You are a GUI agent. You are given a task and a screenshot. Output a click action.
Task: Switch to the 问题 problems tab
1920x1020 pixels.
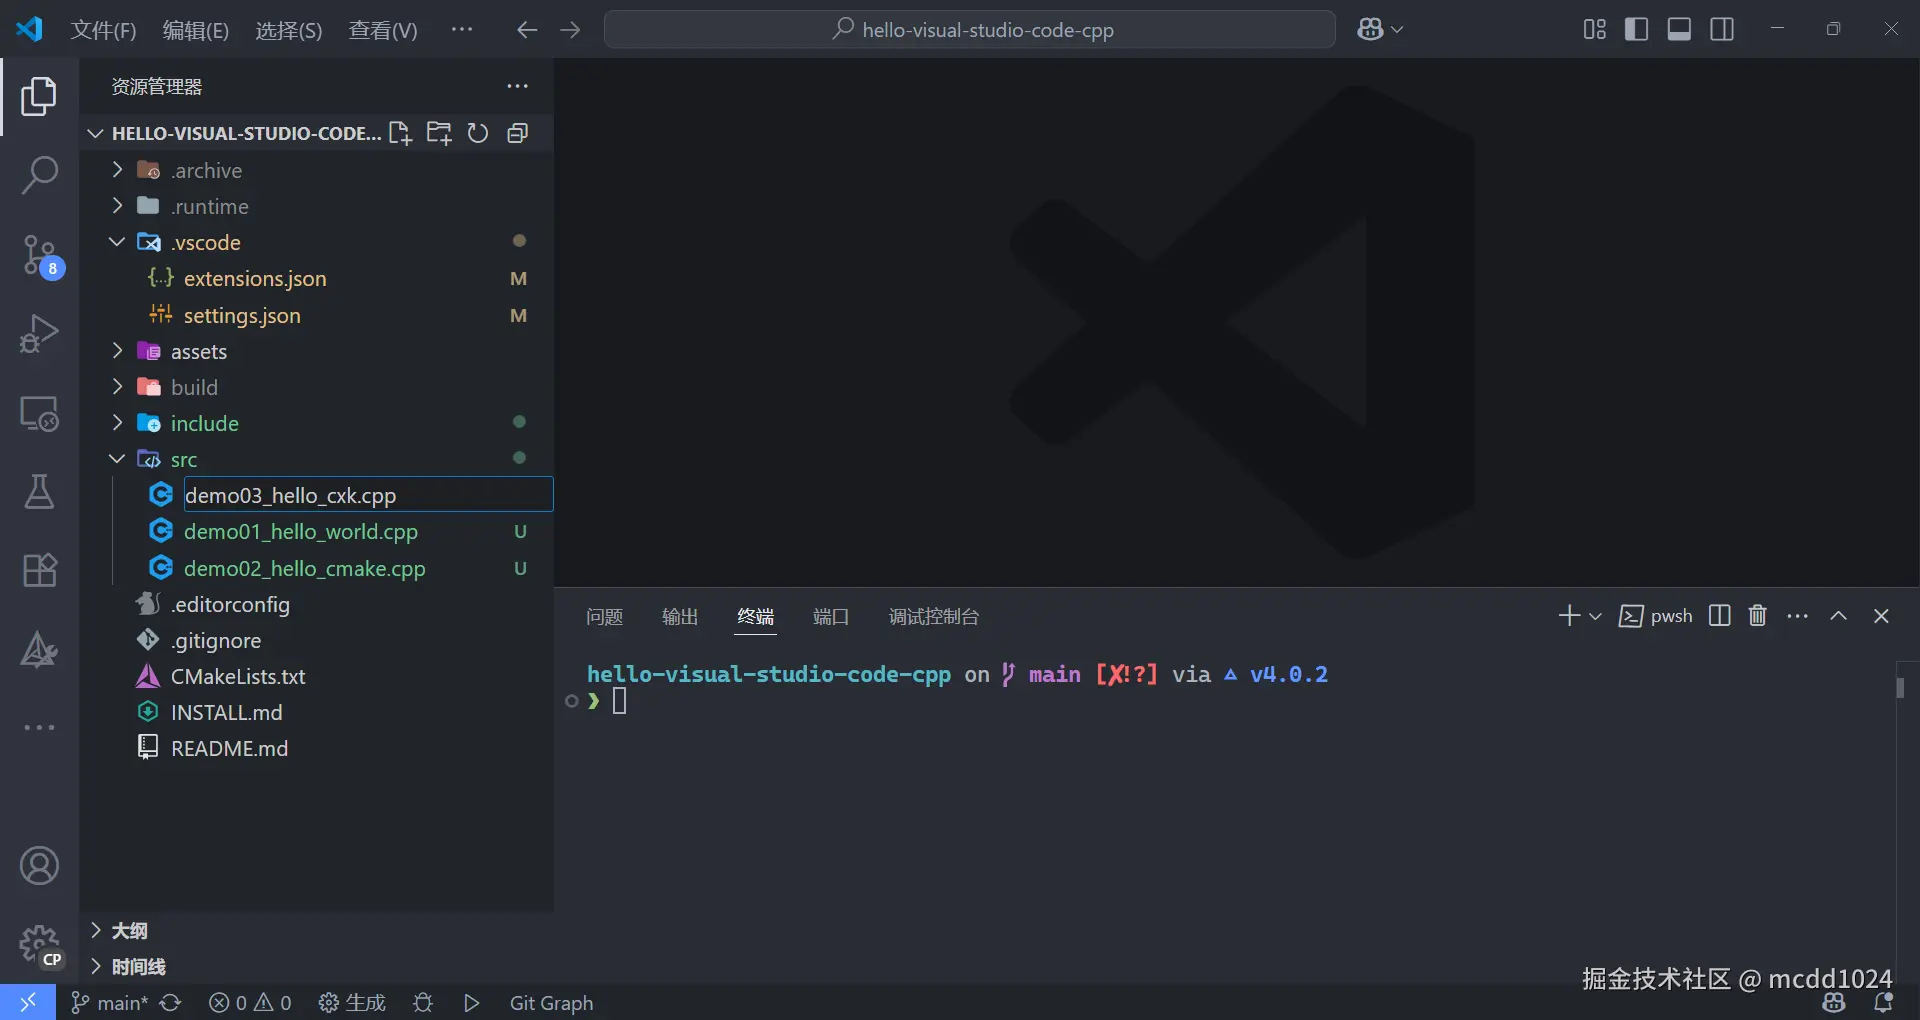tap(604, 616)
